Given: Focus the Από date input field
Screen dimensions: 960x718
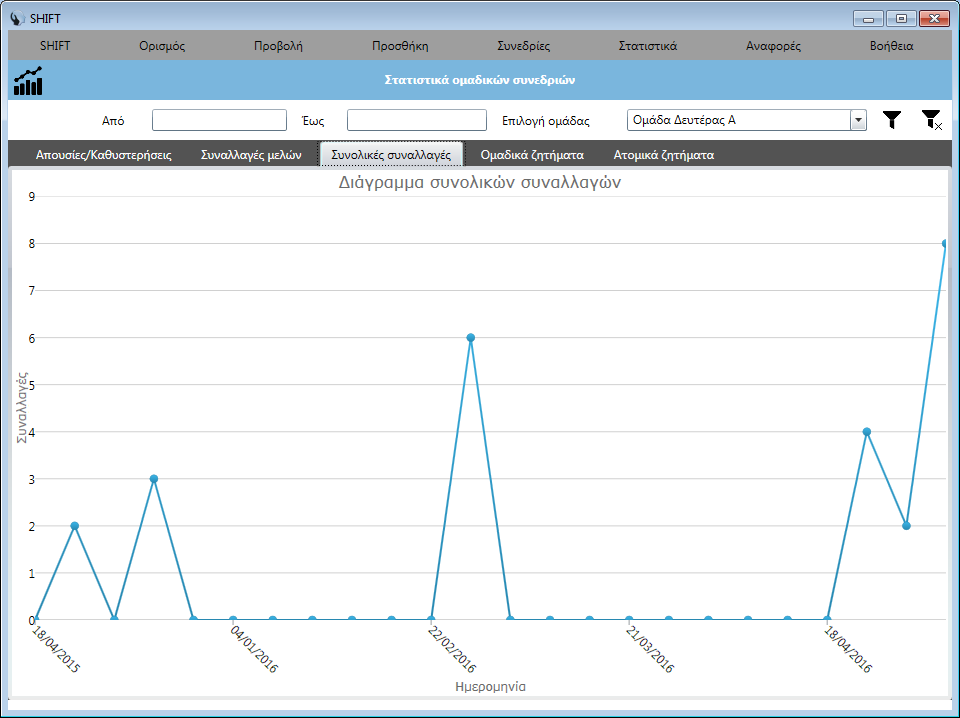Looking at the screenshot, I should point(219,120).
